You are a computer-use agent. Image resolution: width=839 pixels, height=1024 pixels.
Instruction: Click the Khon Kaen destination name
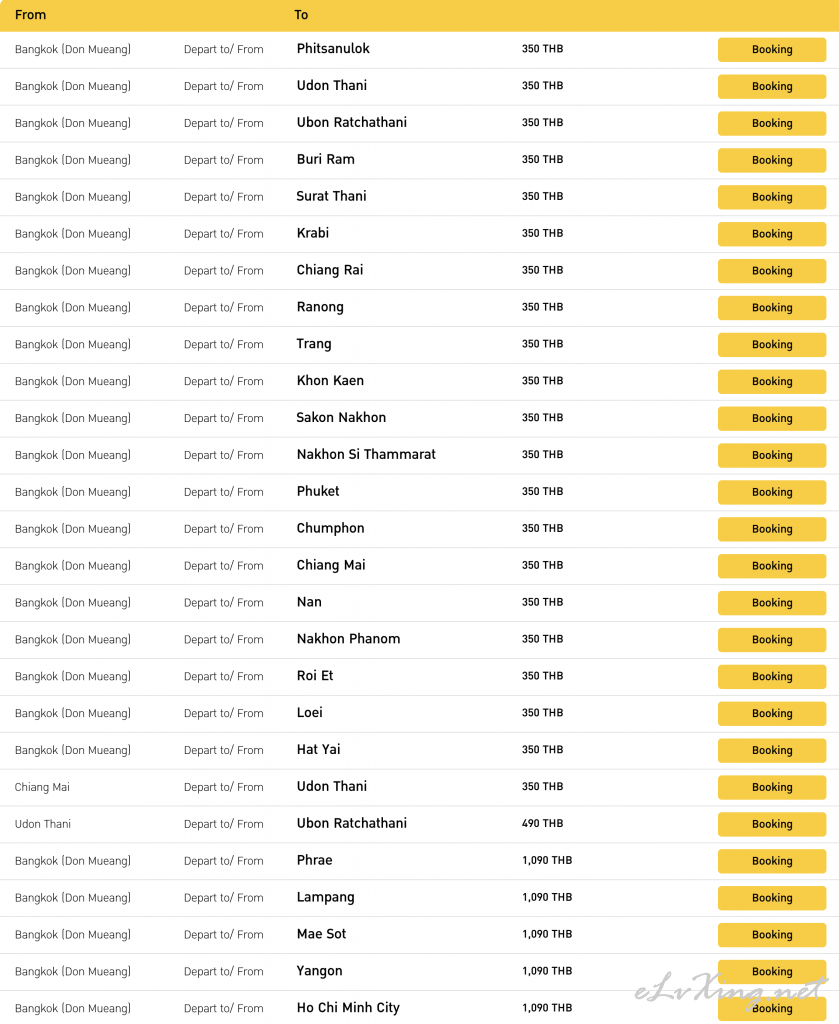(330, 381)
